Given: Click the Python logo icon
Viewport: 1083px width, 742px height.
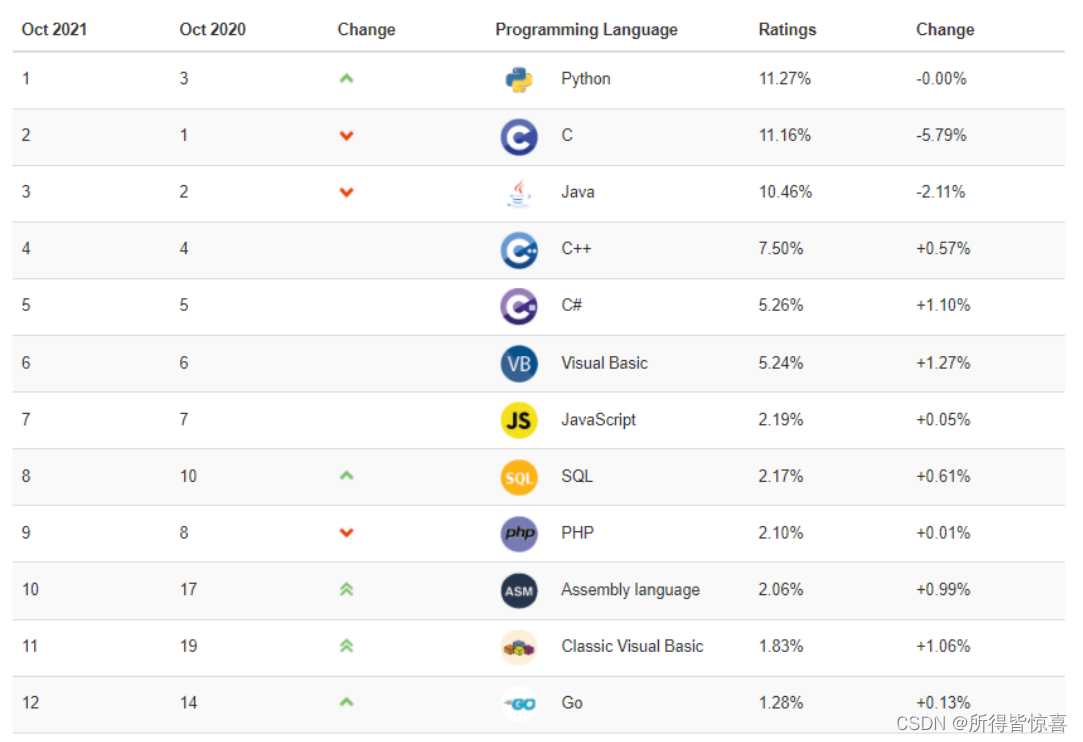Looking at the screenshot, I should click(x=519, y=80).
